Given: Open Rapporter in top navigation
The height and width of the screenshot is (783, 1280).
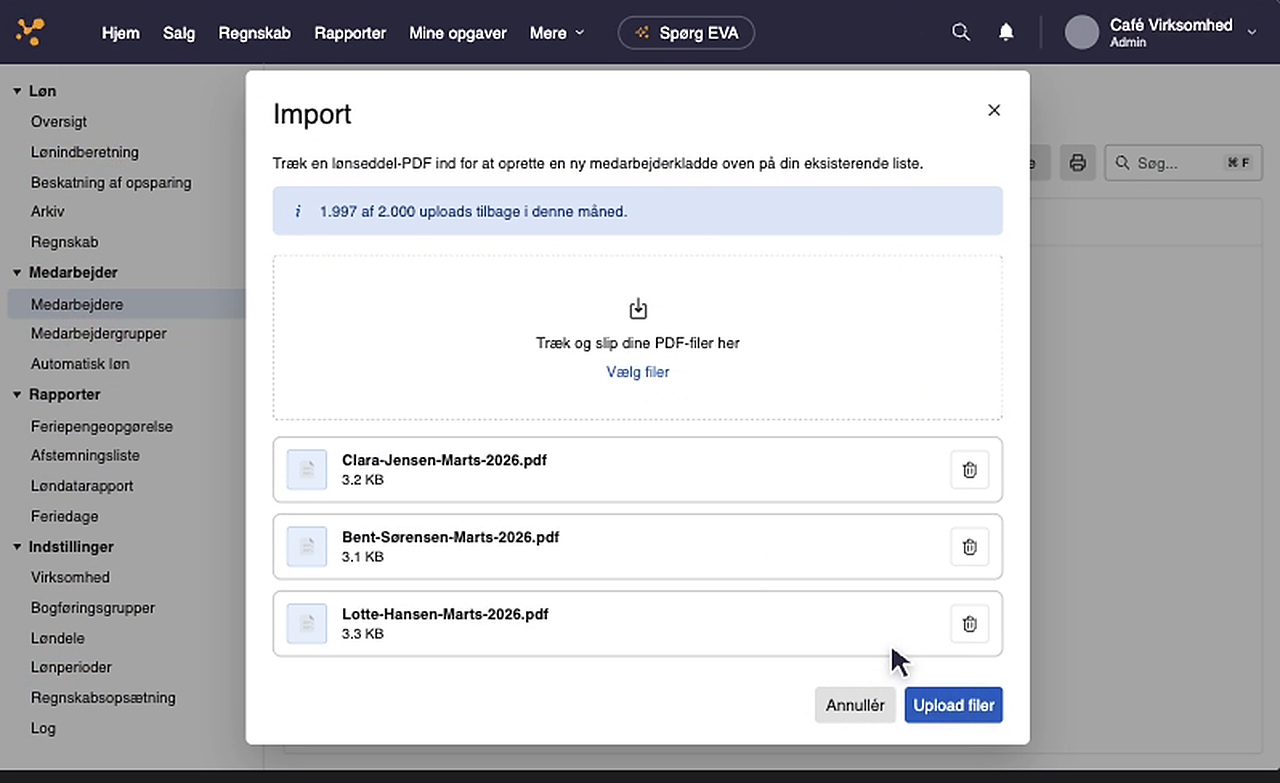Looking at the screenshot, I should pyautogui.click(x=350, y=33).
